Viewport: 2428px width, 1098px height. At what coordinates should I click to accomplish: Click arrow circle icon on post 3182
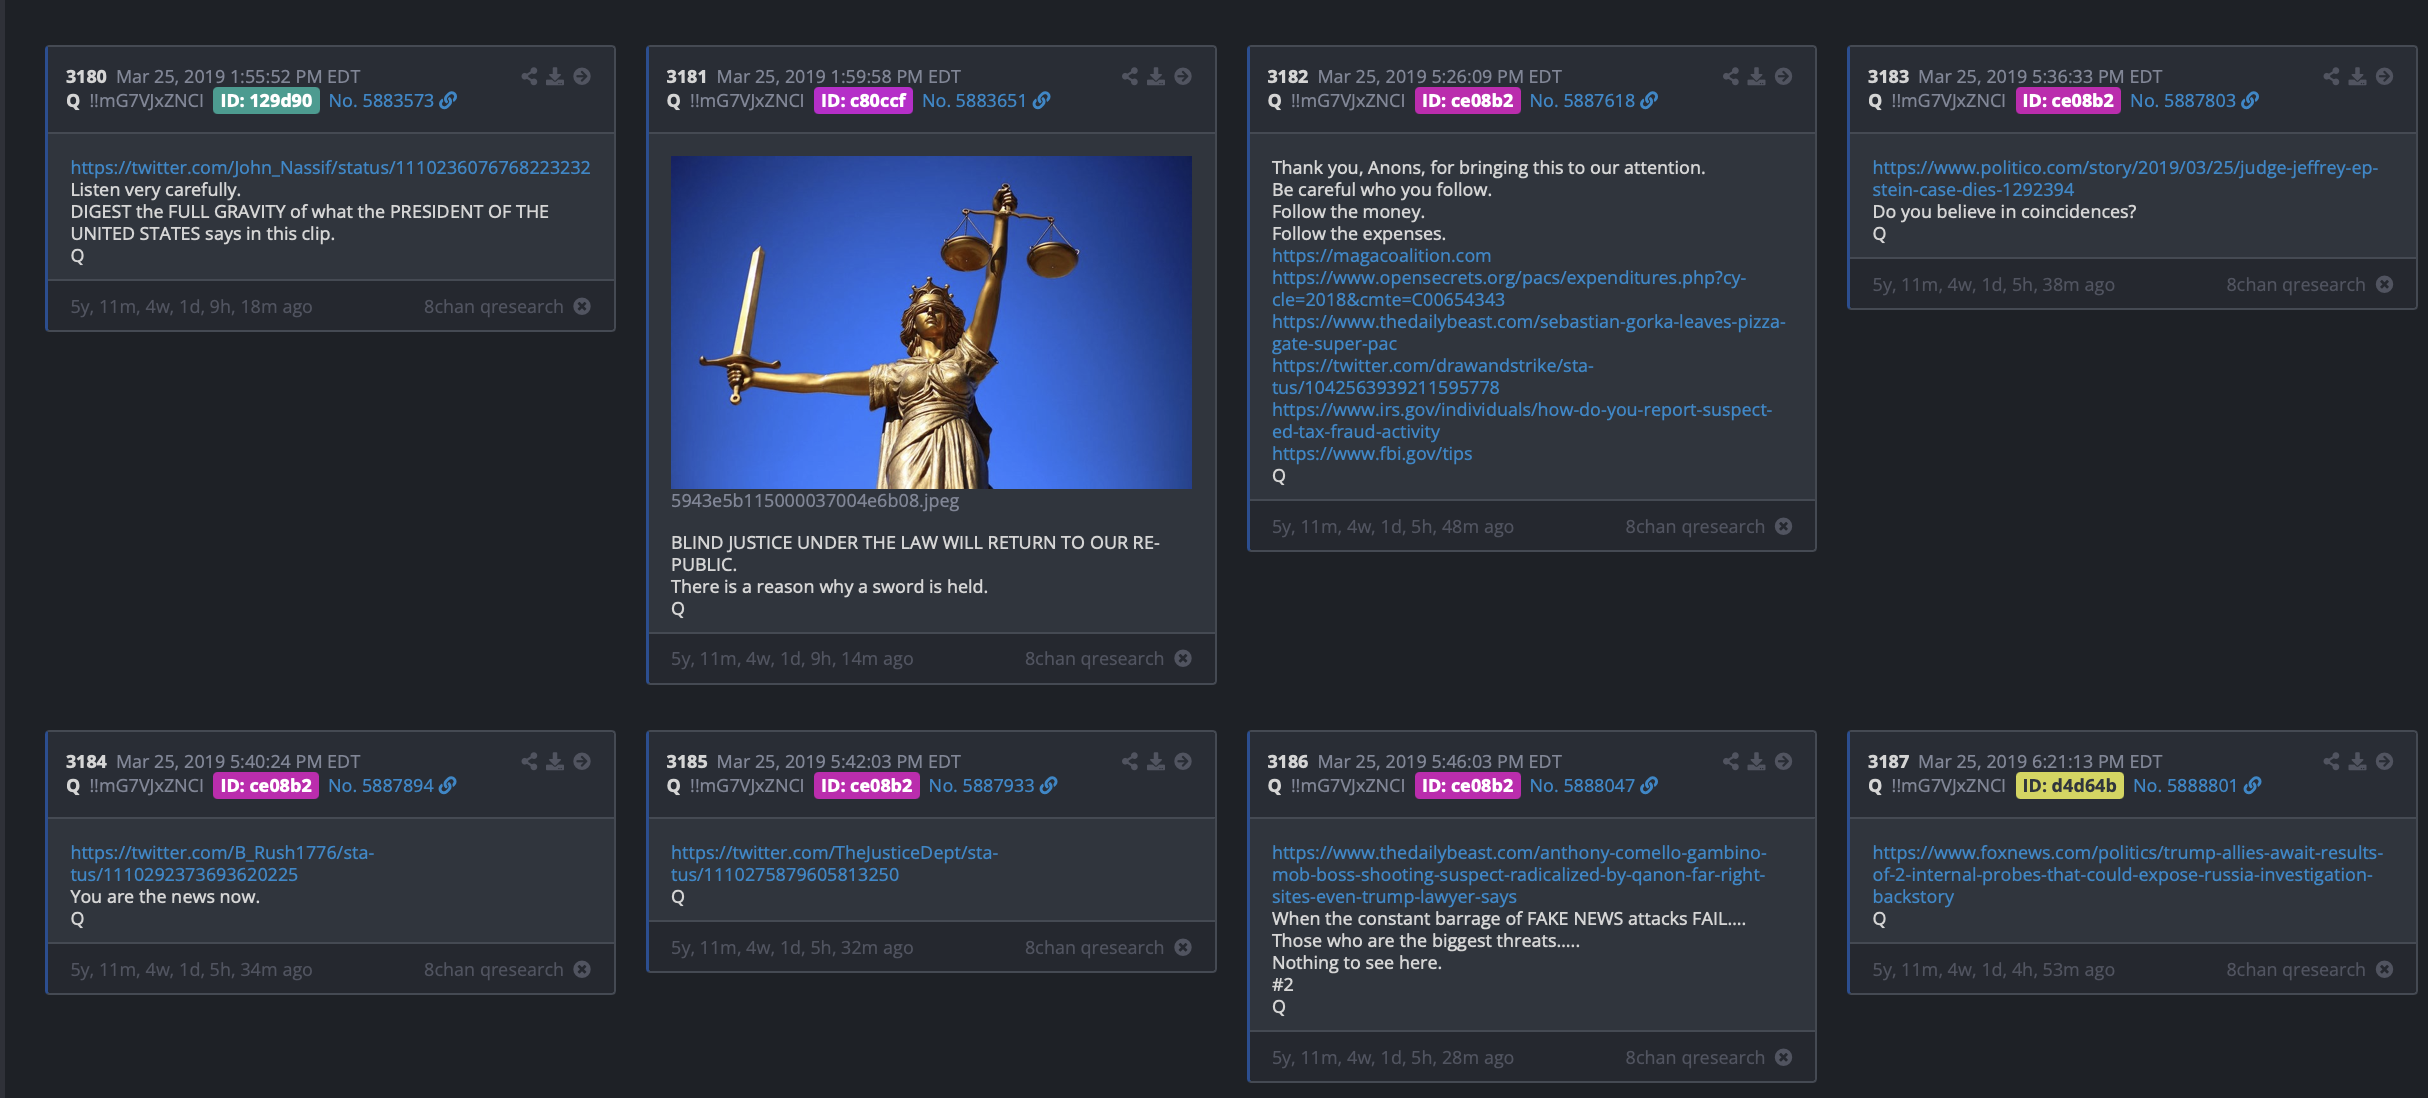(x=1783, y=76)
